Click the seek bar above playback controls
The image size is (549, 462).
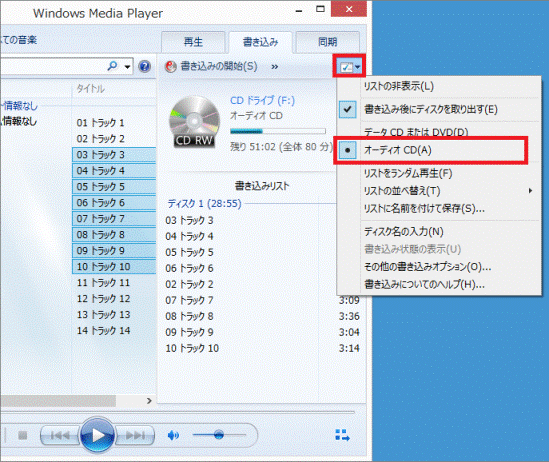pyautogui.click(x=178, y=412)
